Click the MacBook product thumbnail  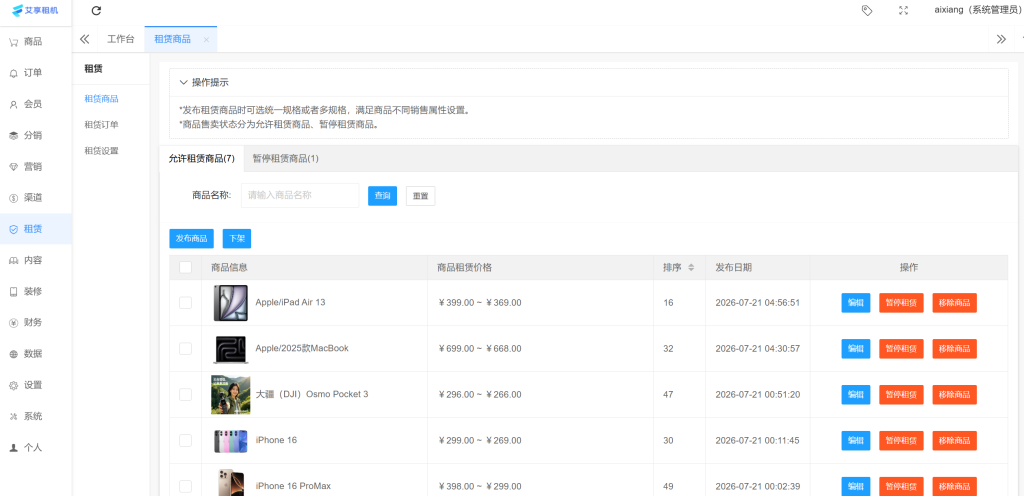[231, 349]
